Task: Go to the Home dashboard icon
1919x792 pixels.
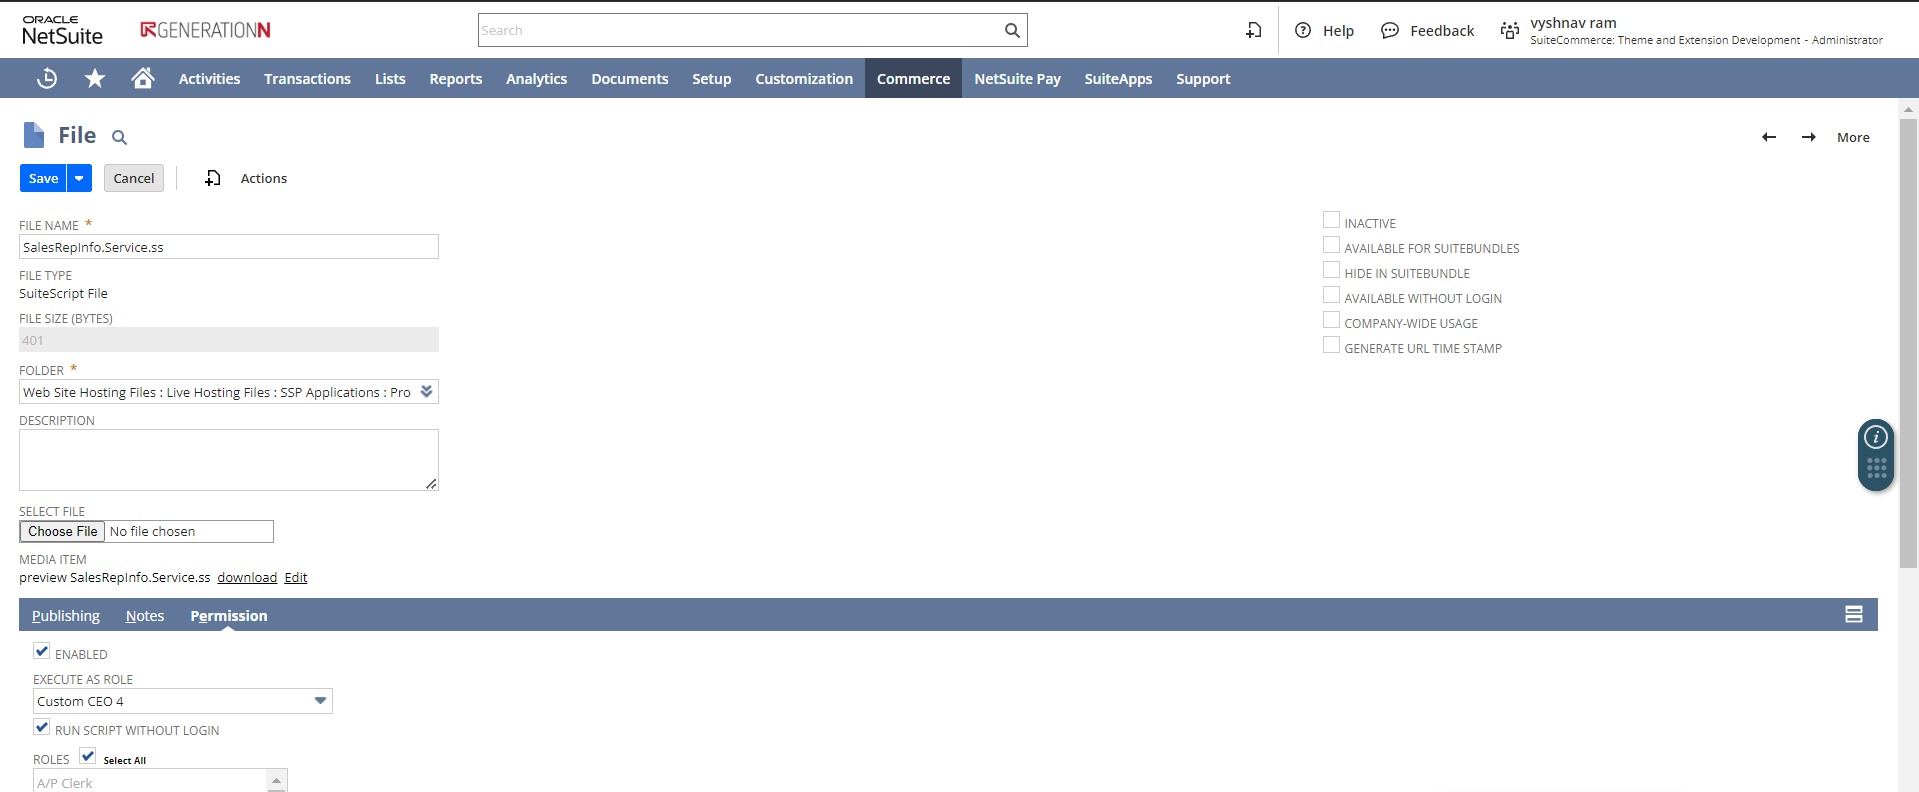Action: coord(143,78)
